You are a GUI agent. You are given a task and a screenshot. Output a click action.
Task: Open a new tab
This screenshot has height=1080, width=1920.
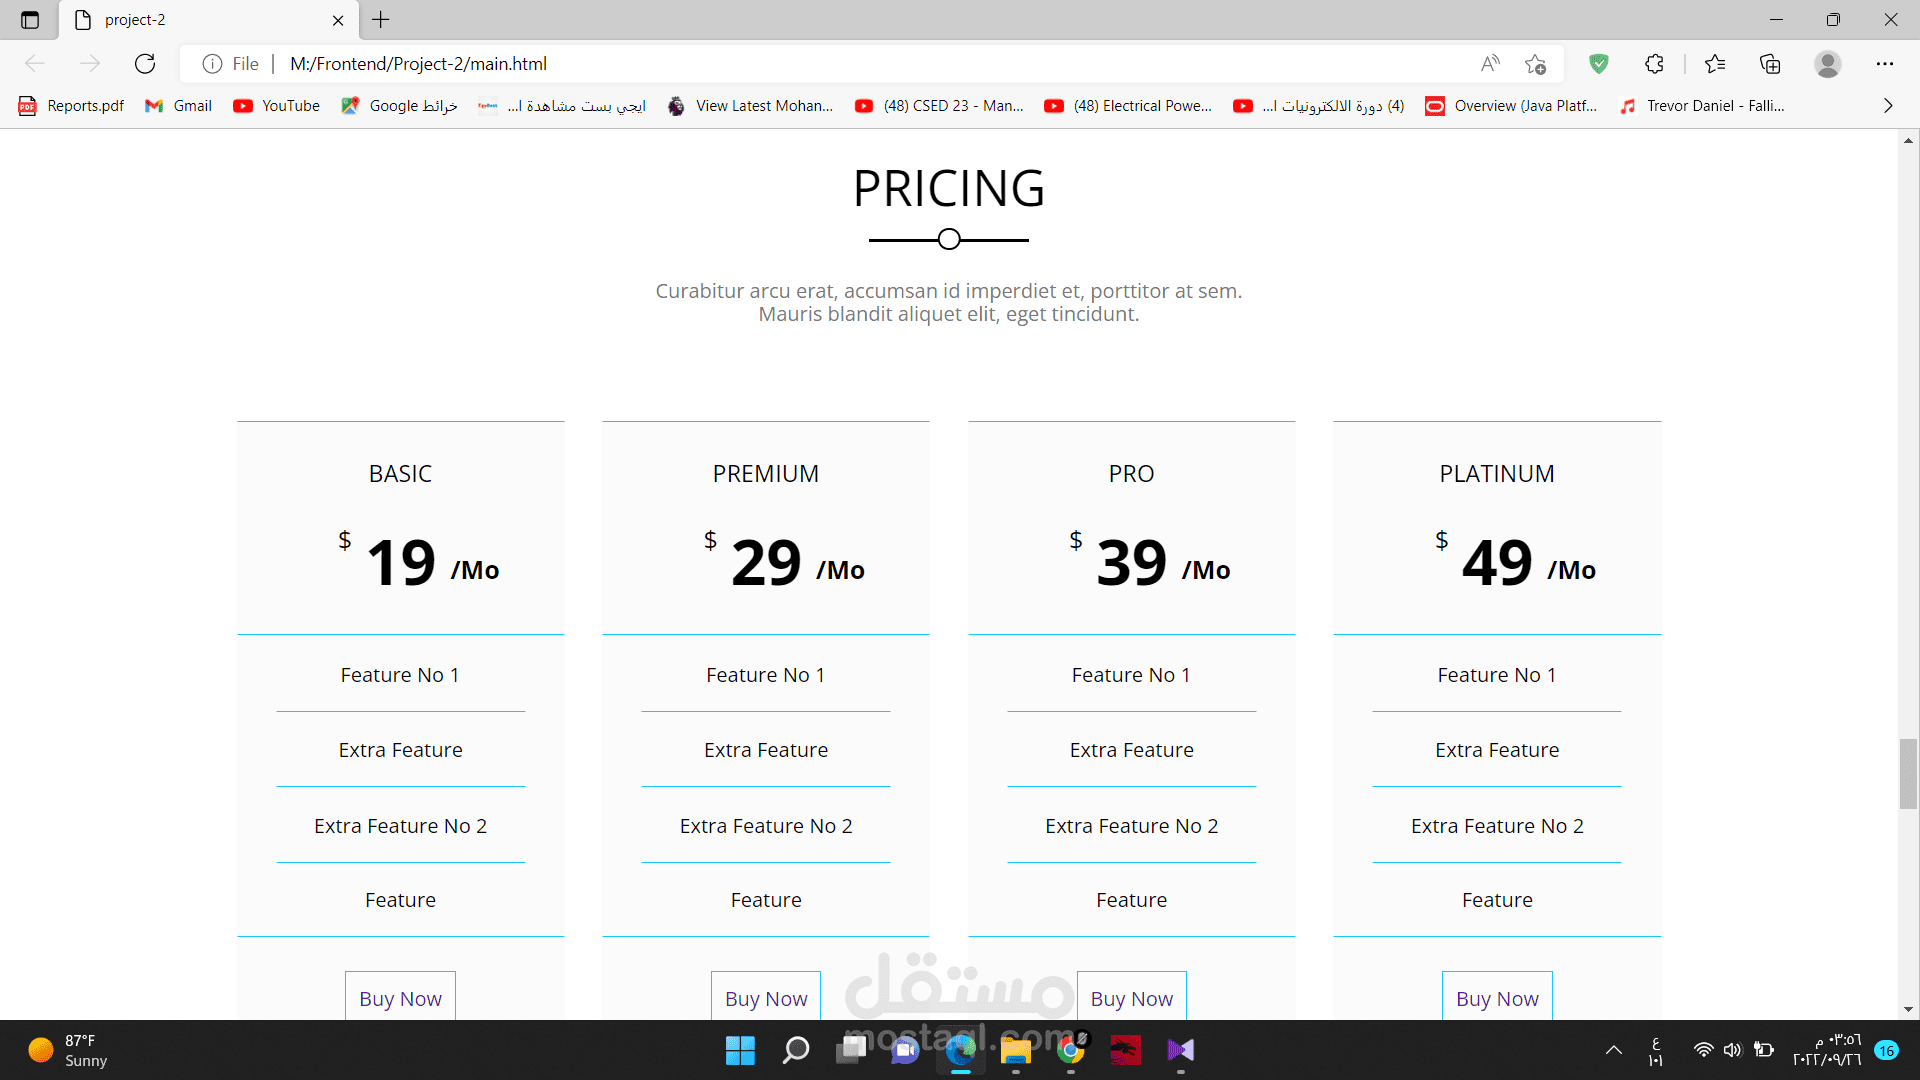click(x=381, y=20)
